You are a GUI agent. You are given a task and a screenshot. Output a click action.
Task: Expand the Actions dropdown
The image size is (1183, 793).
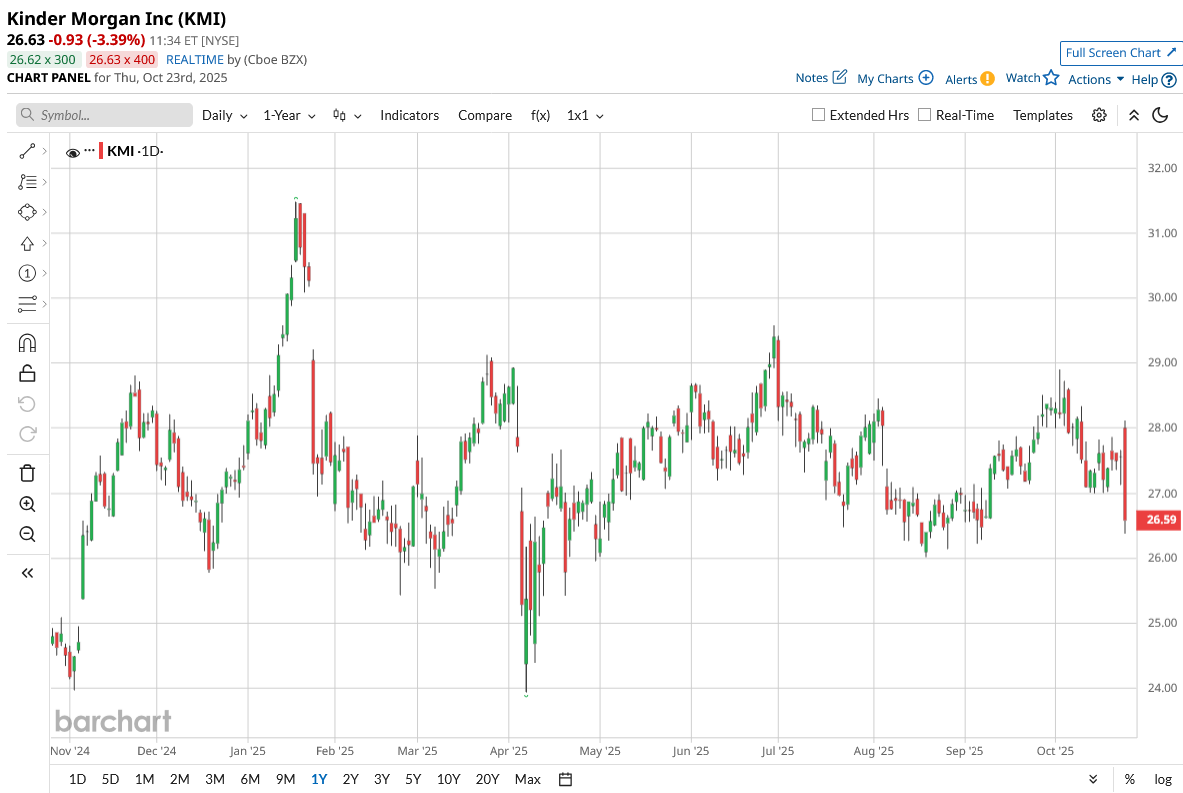(x=1096, y=79)
